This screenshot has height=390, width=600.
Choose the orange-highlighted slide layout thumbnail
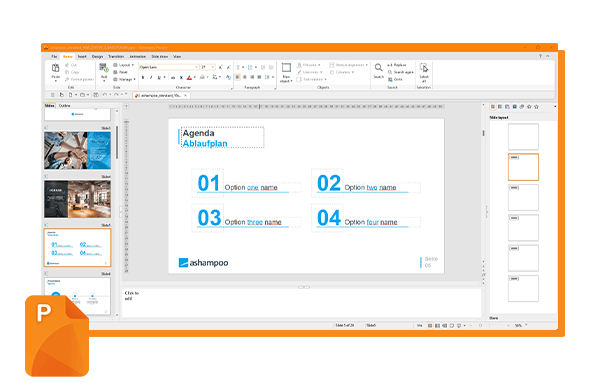(x=523, y=167)
